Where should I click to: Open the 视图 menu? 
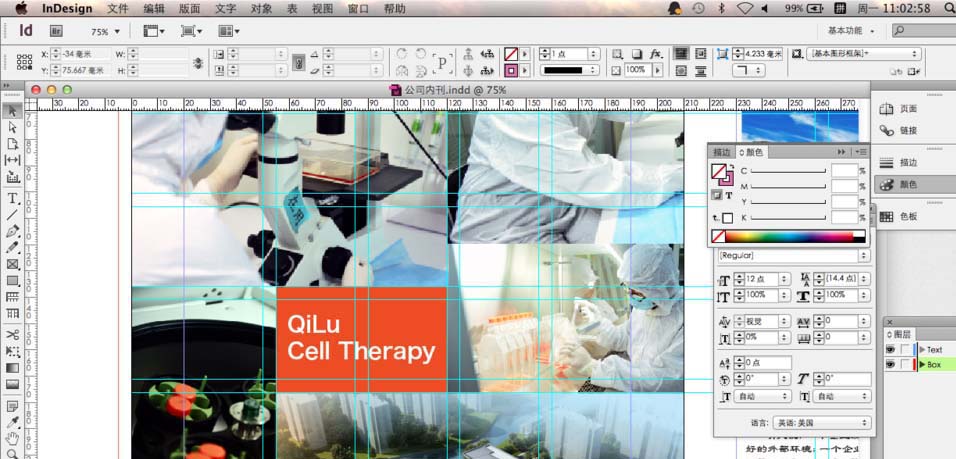point(323,9)
